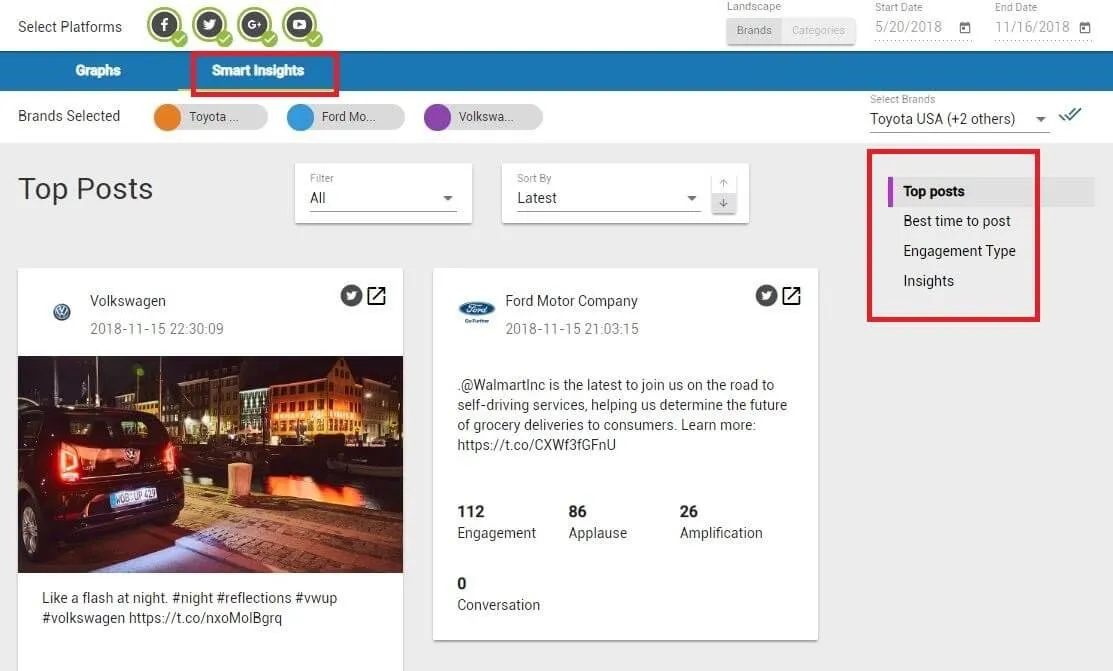Open the Start Date calendar picker
The width and height of the screenshot is (1113, 671).
click(965, 28)
